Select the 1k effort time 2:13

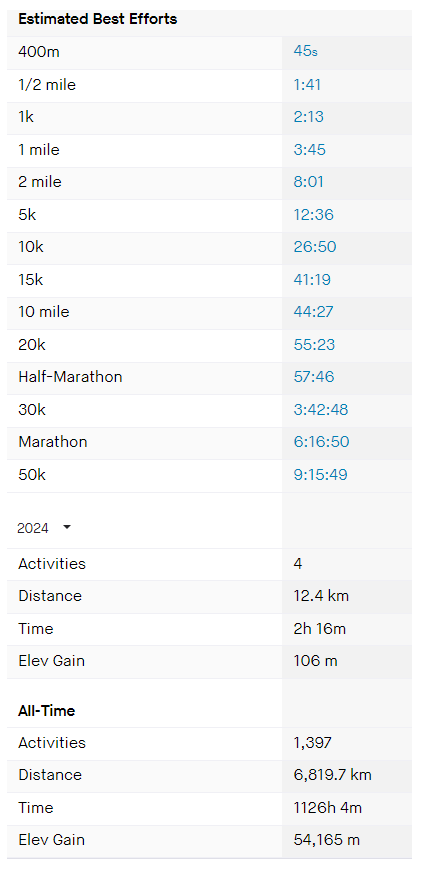(x=309, y=117)
